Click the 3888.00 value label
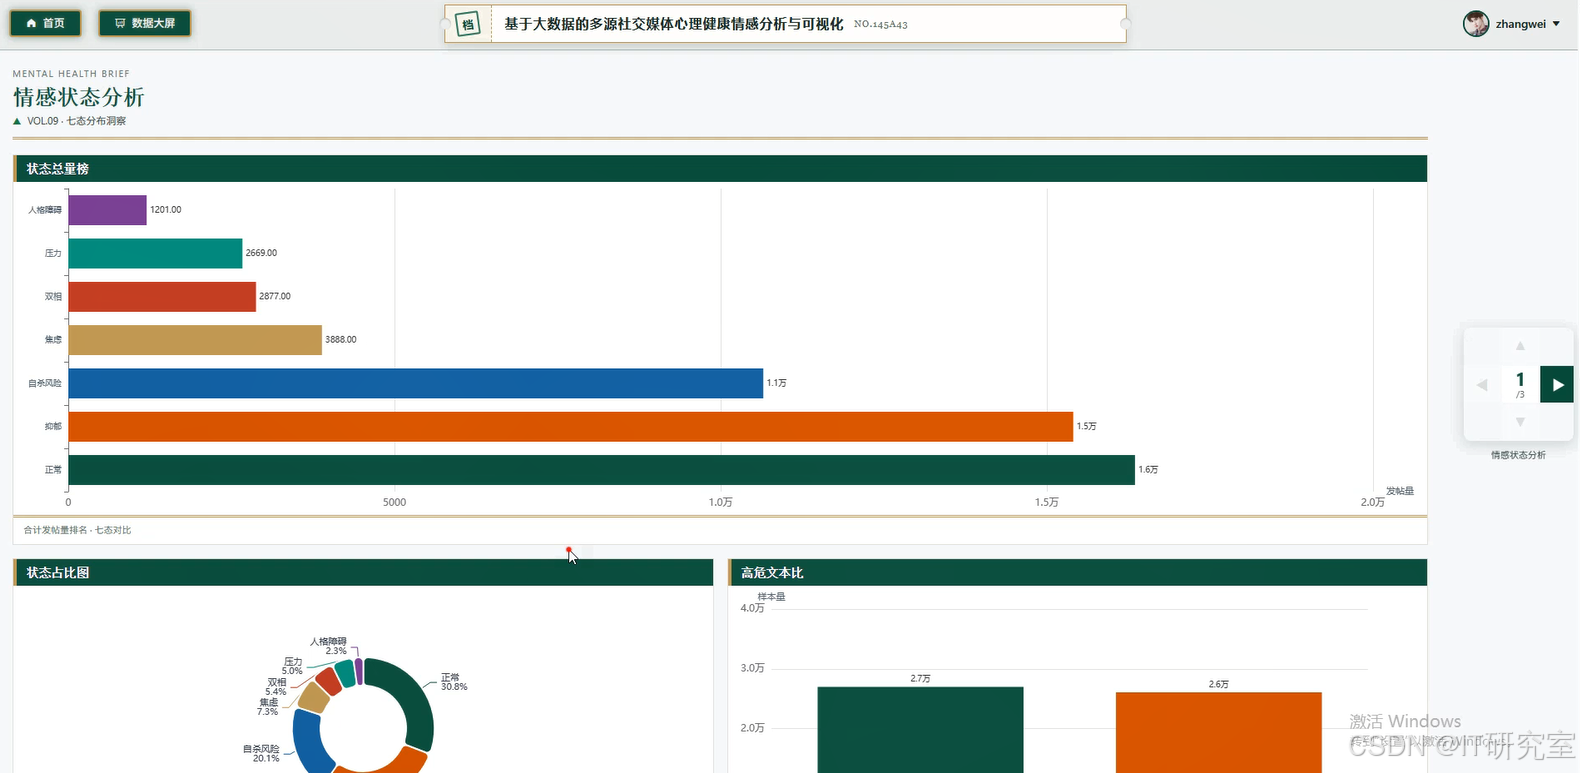This screenshot has height=773, width=1580. 341,340
